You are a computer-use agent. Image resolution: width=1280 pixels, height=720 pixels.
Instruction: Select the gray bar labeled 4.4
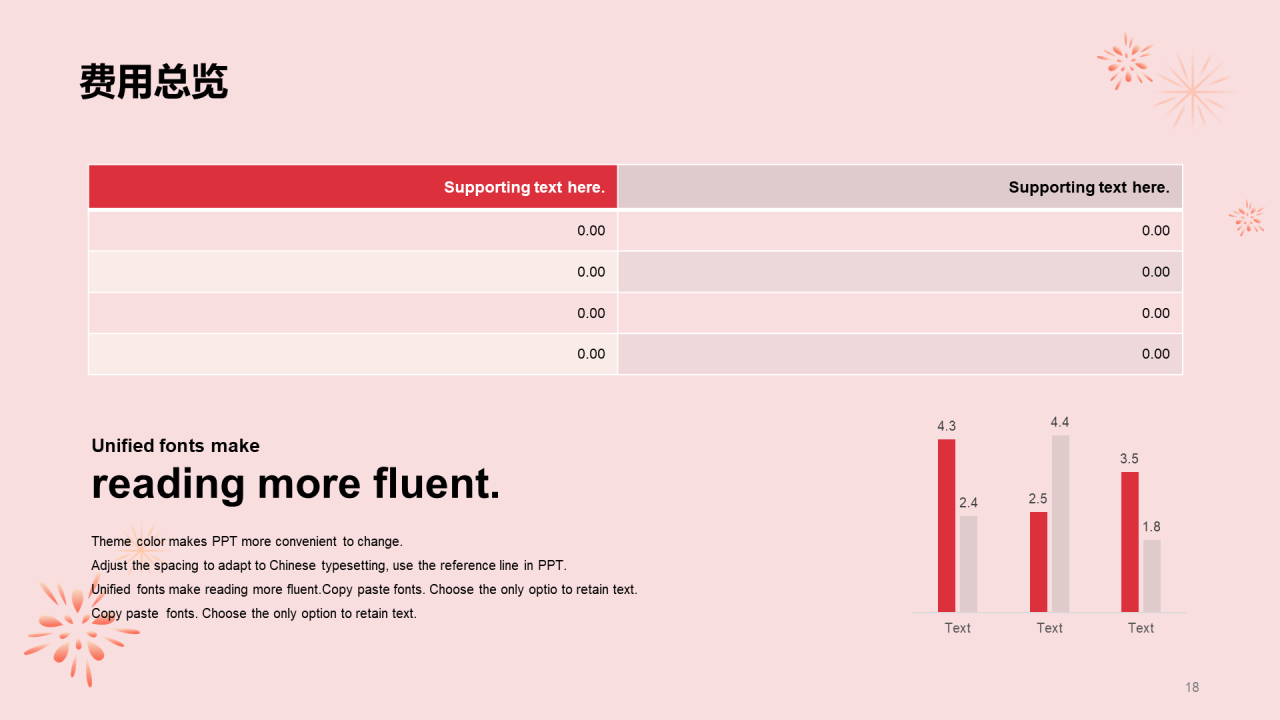click(1060, 524)
